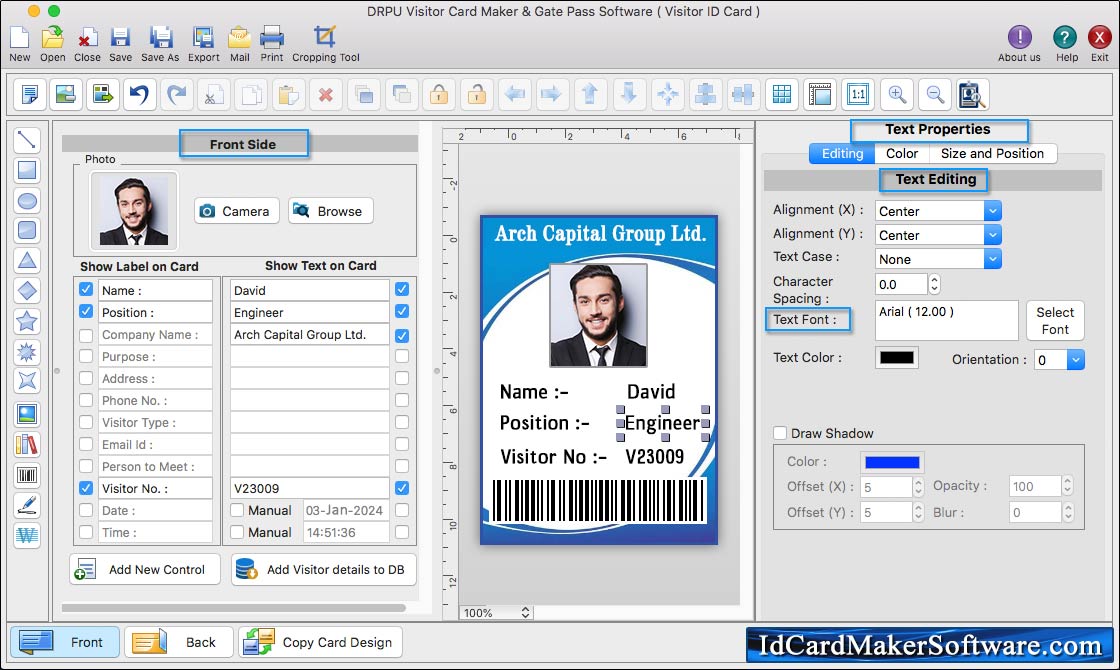Check Manual option for Date row
The width and height of the screenshot is (1120, 670).
(x=237, y=510)
